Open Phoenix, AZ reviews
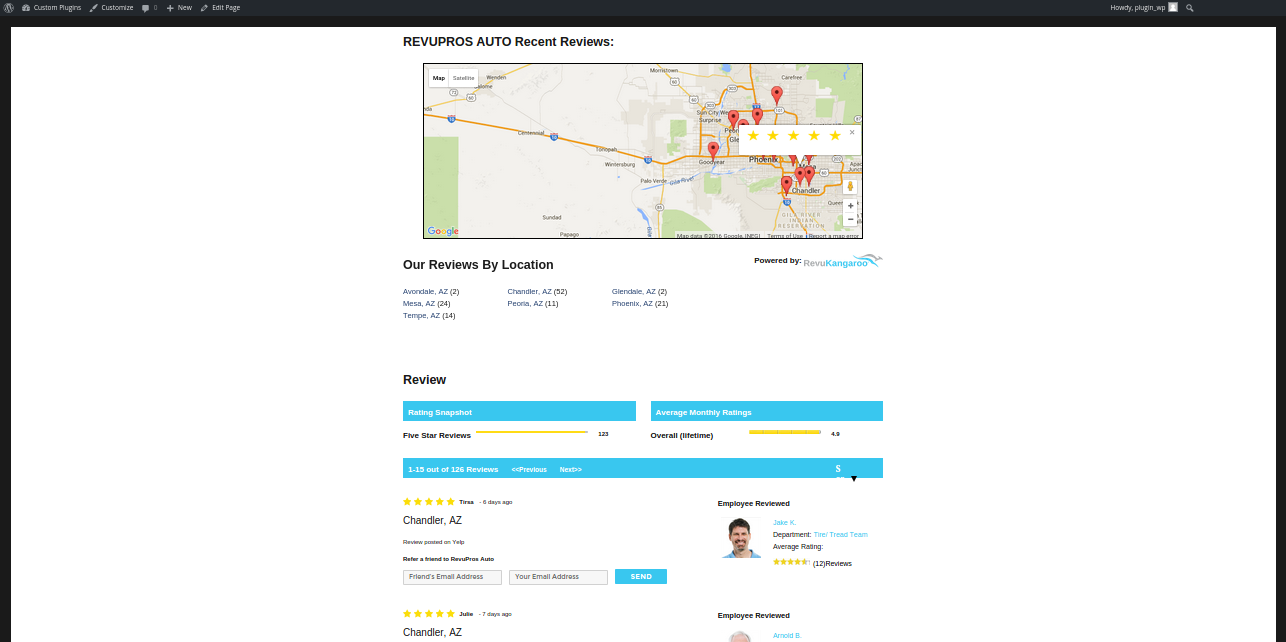 [x=632, y=304]
